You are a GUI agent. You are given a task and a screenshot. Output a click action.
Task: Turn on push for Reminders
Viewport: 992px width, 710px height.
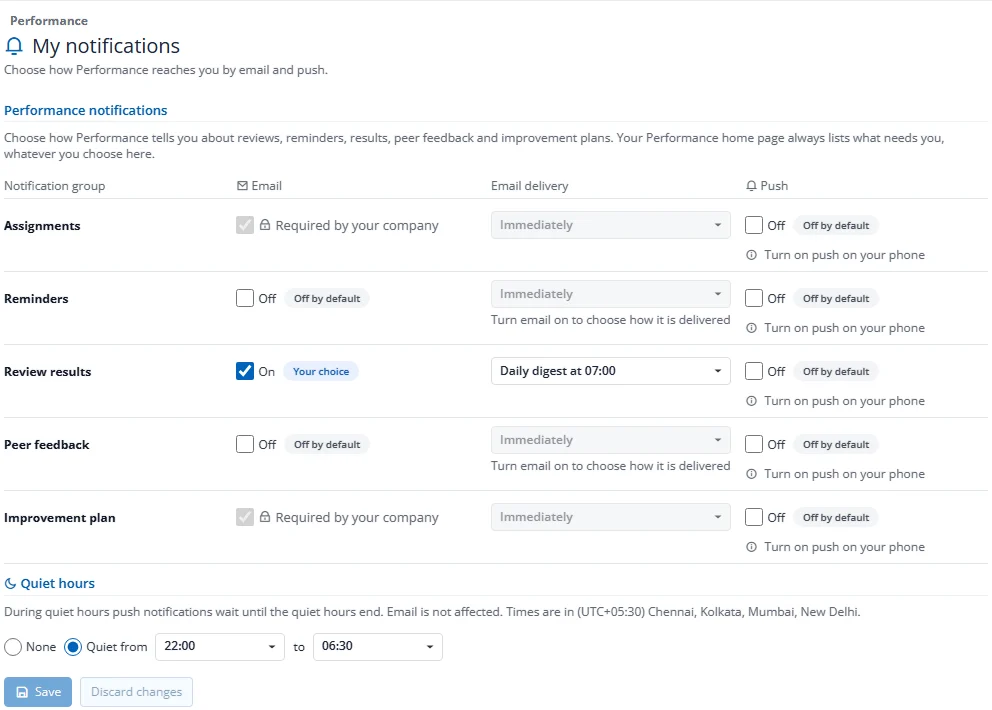tap(753, 298)
